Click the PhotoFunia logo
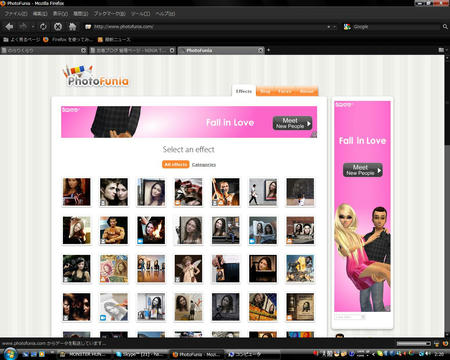The width and height of the screenshot is (450, 360). pyautogui.click(x=95, y=76)
